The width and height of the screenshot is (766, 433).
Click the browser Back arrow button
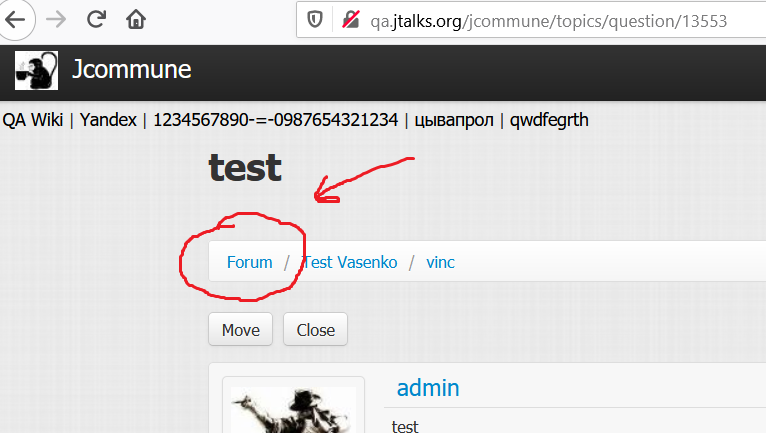(x=15, y=20)
